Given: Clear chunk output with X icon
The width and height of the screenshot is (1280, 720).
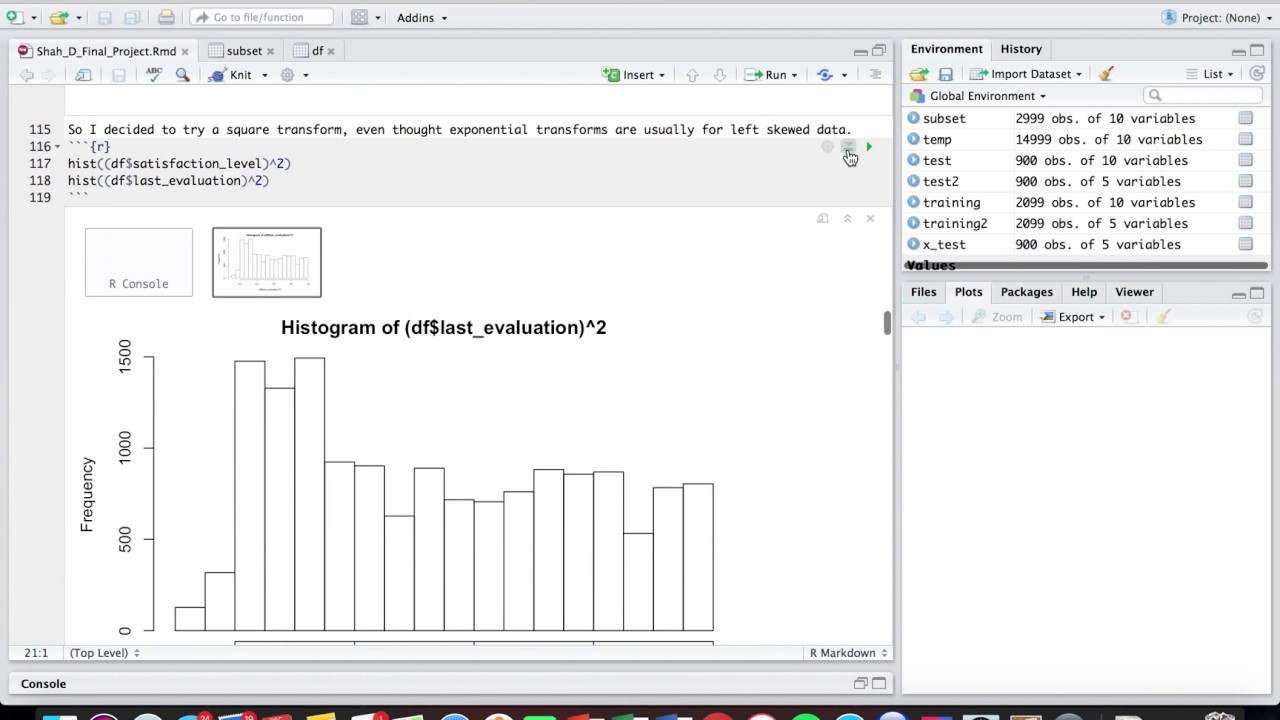Looking at the screenshot, I should tap(870, 218).
